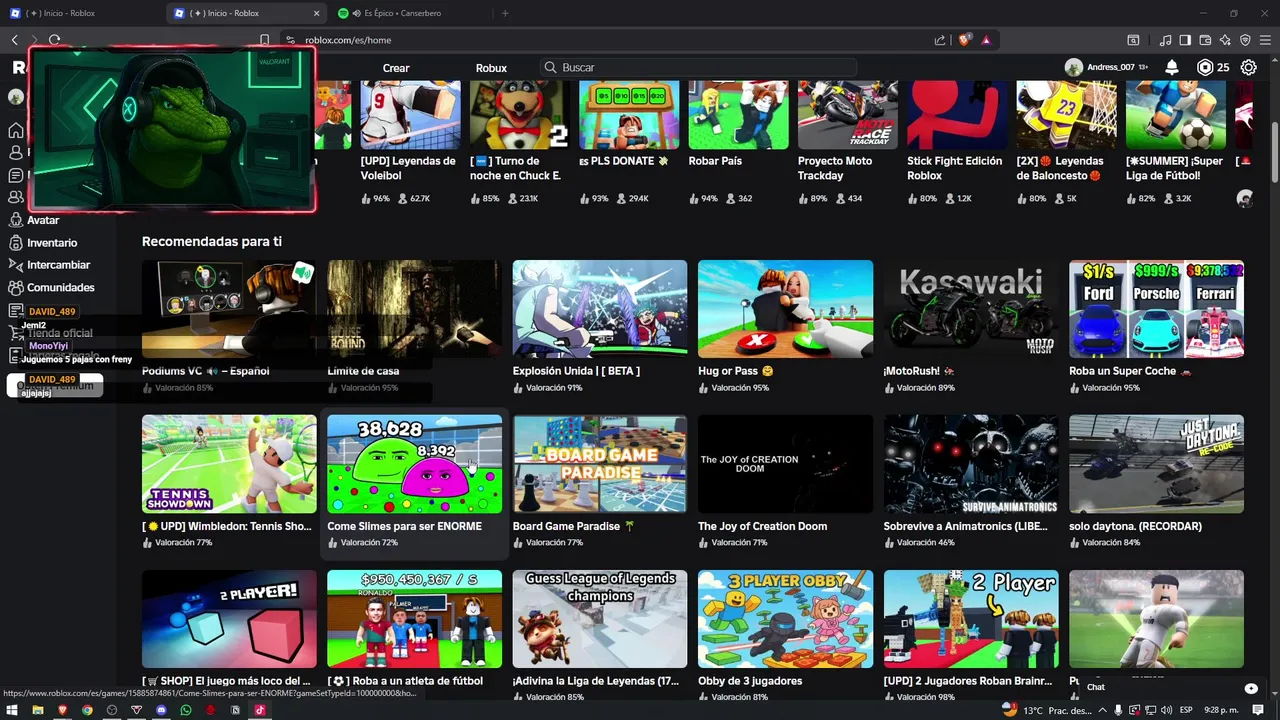Open the Leo AI sparkle icon
Viewport: 1280px width, 720px height.
click(x=1225, y=40)
